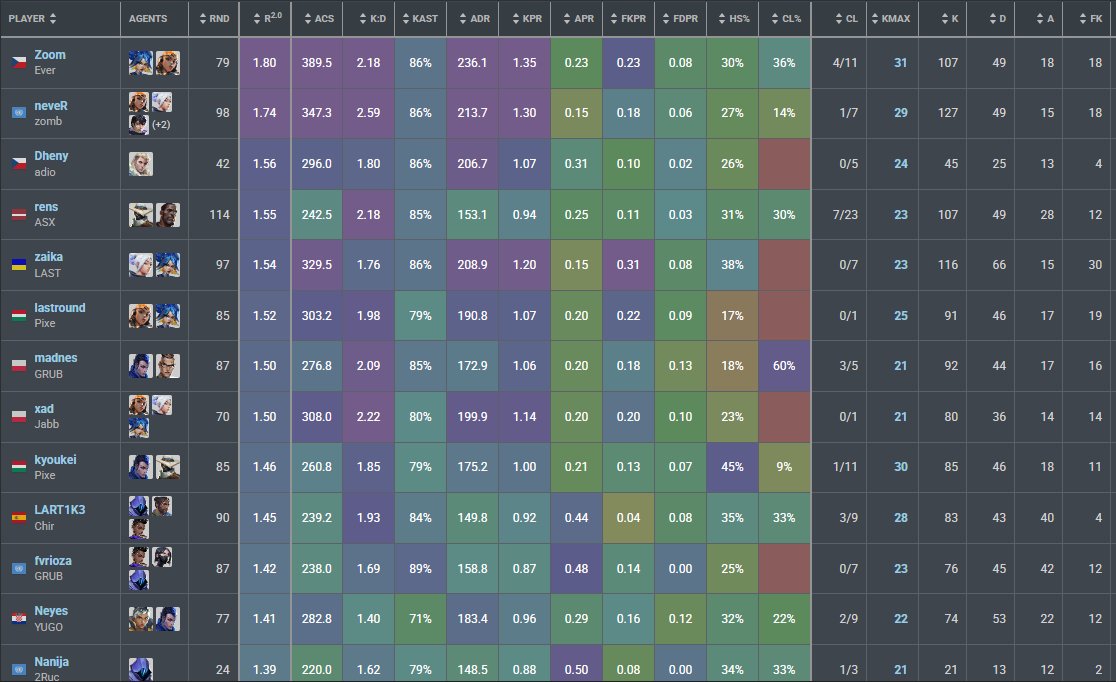The width and height of the screenshot is (1116, 682).
Task: Click rens's Cypher agent icon
Action: click(x=140, y=214)
